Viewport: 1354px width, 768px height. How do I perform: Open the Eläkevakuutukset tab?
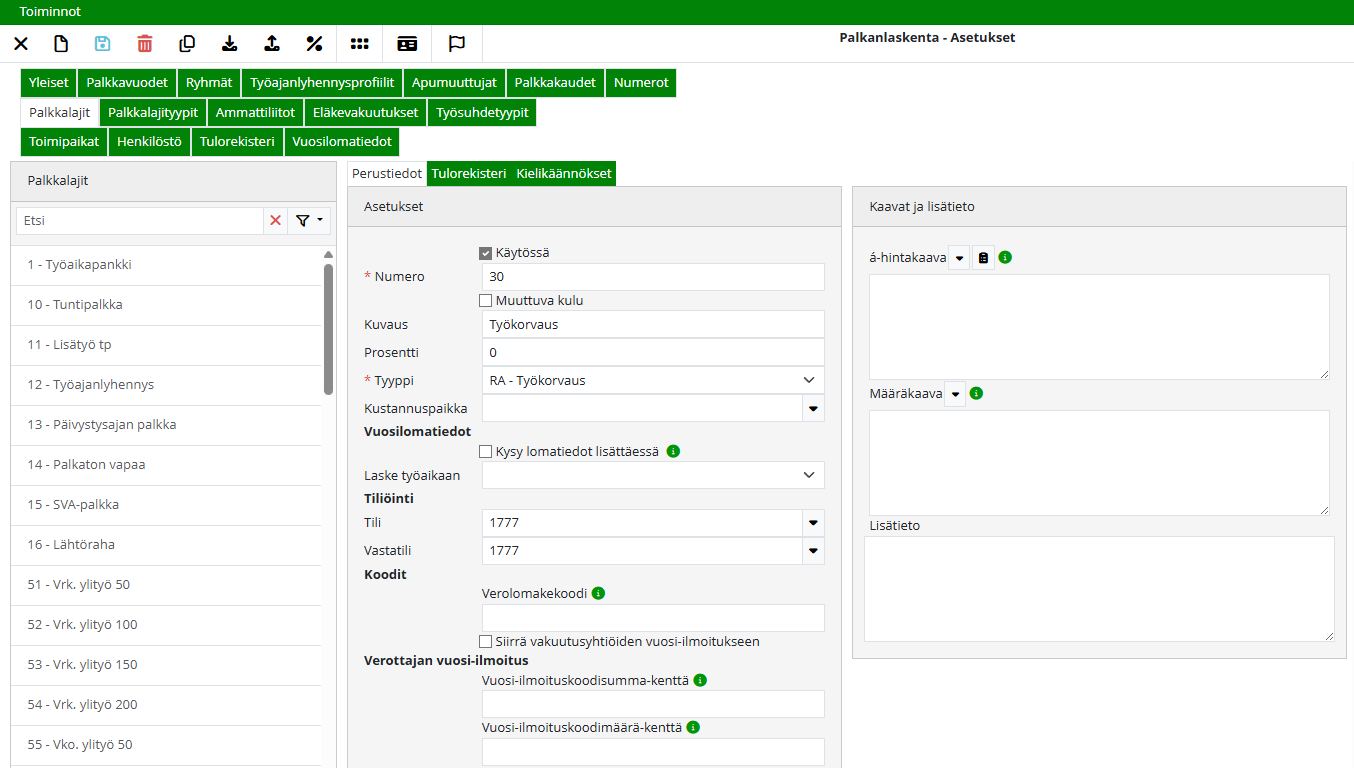[x=365, y=112]
